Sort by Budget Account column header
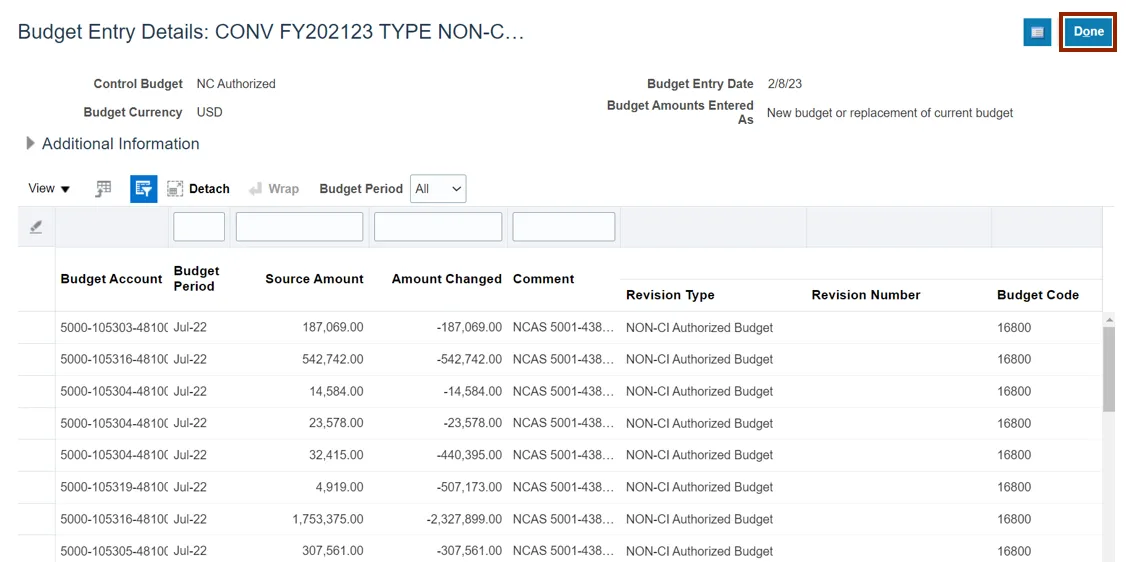Viewport: 1129px width, 562px height. (111, 279)
